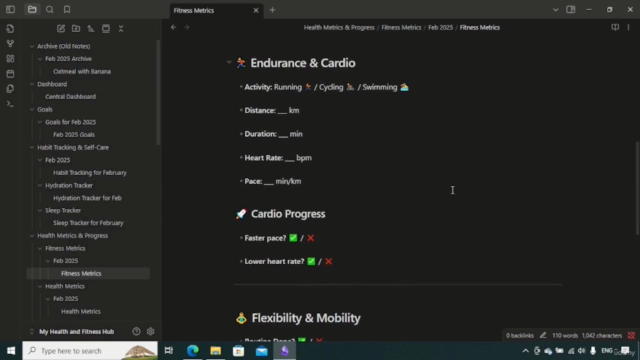Select the Fitness Metrics tab
Viewport: 640px width, 360px height.
(x=216, y=10)
